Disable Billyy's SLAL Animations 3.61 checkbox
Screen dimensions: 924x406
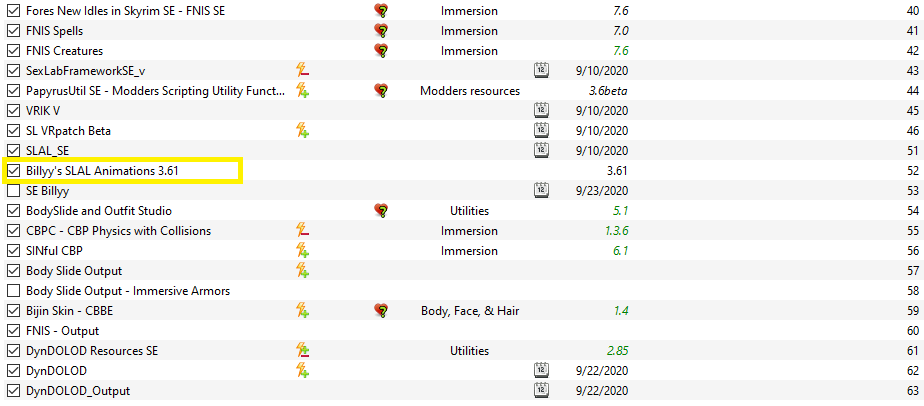[13, 171]
